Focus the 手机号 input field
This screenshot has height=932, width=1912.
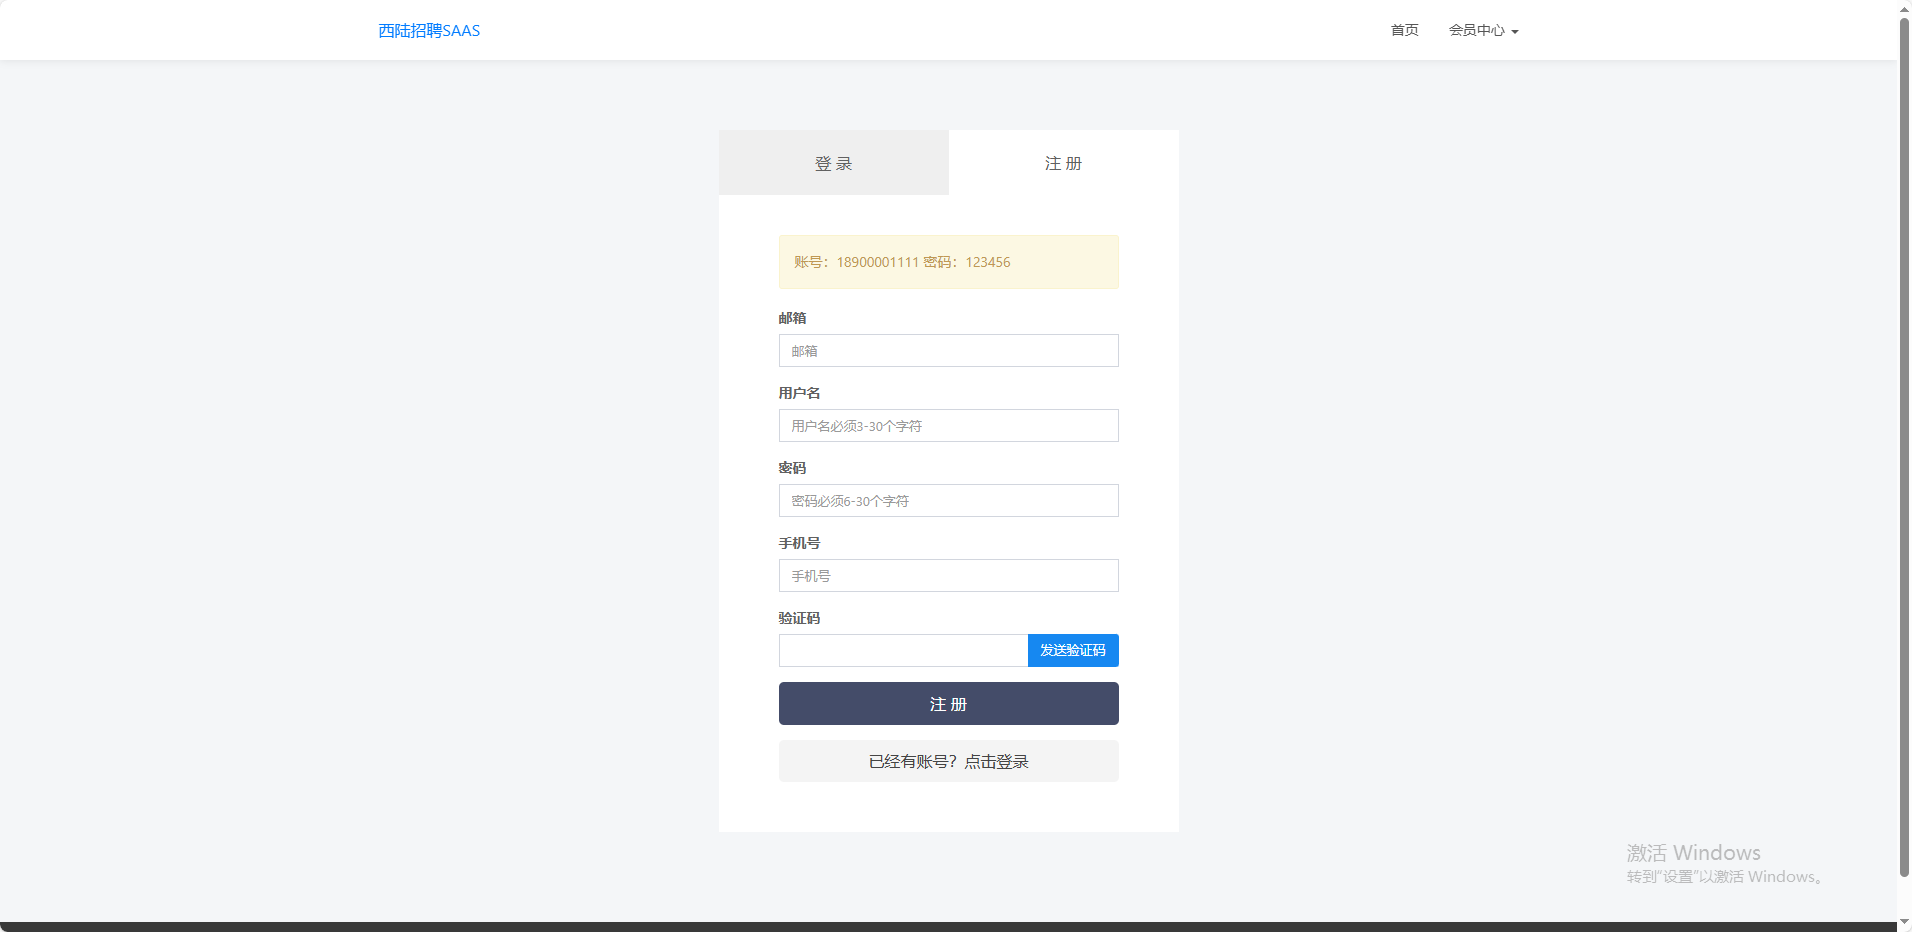(x=948, y=576)
